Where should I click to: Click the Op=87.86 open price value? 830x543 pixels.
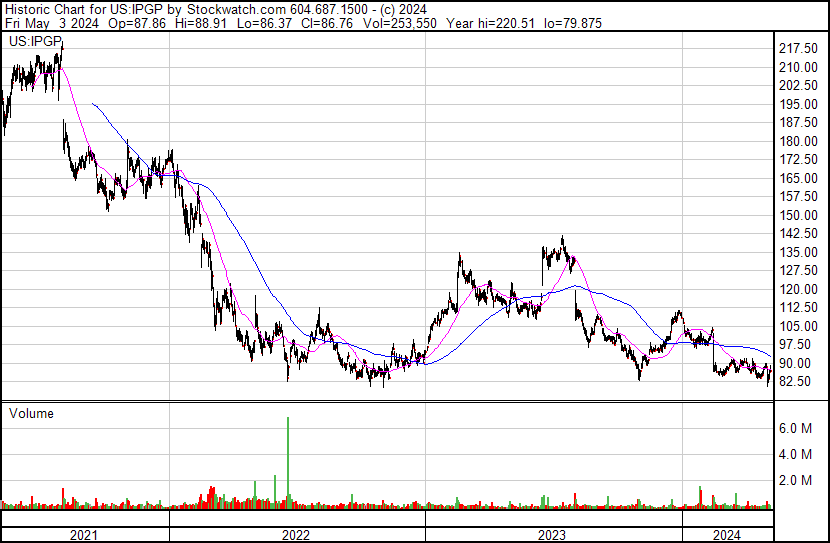tap(137, 23)
